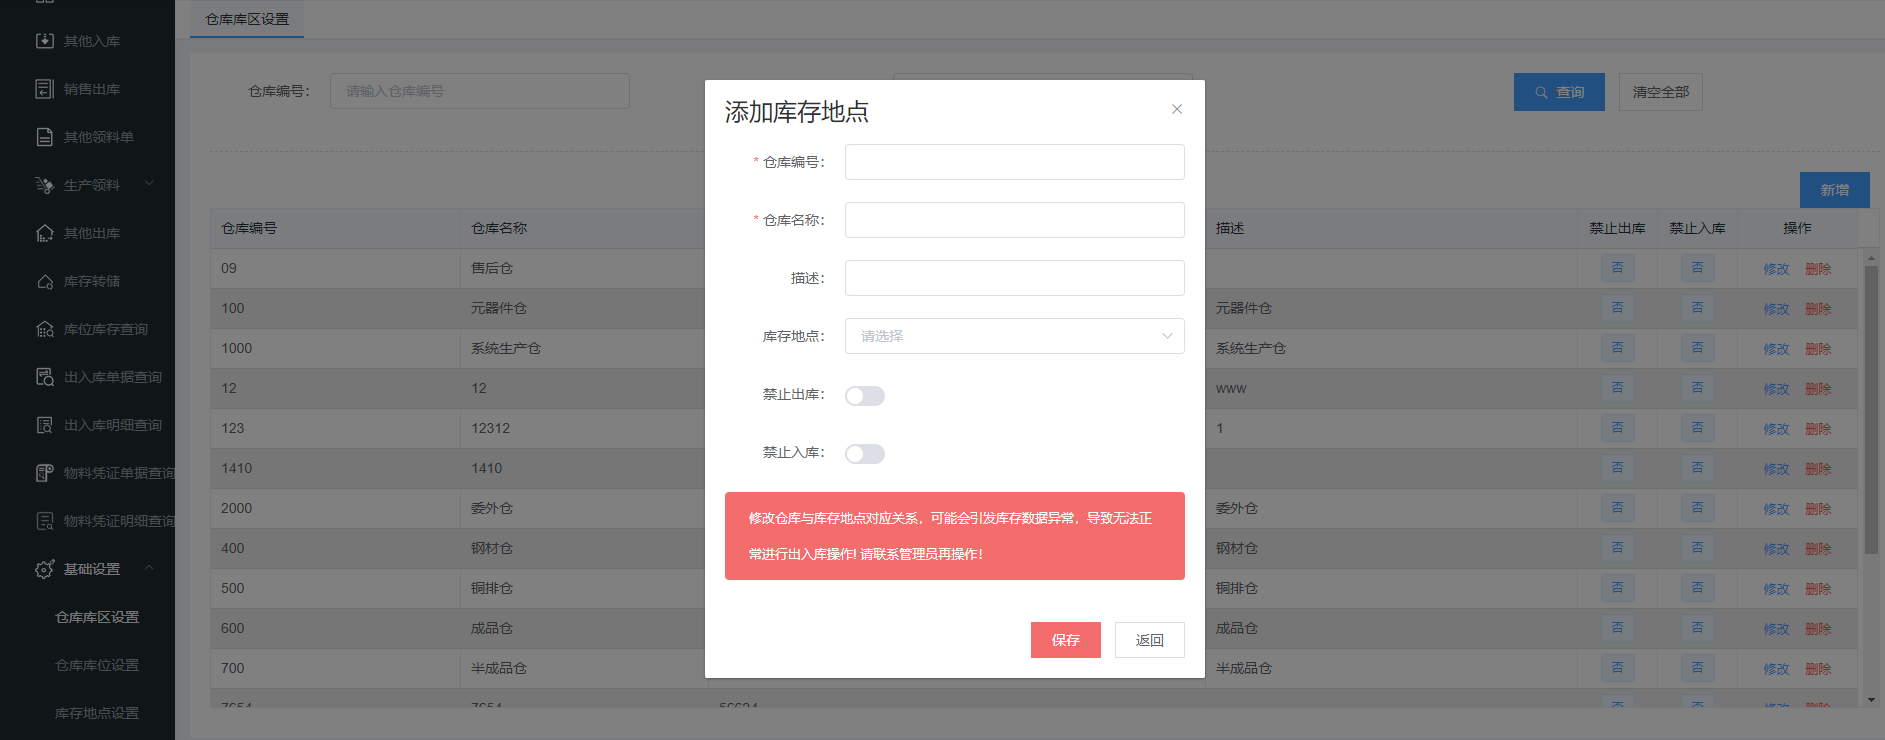Click the 基础设置 gear icon
Viewport: 1885px width, 740px height.
44,569
